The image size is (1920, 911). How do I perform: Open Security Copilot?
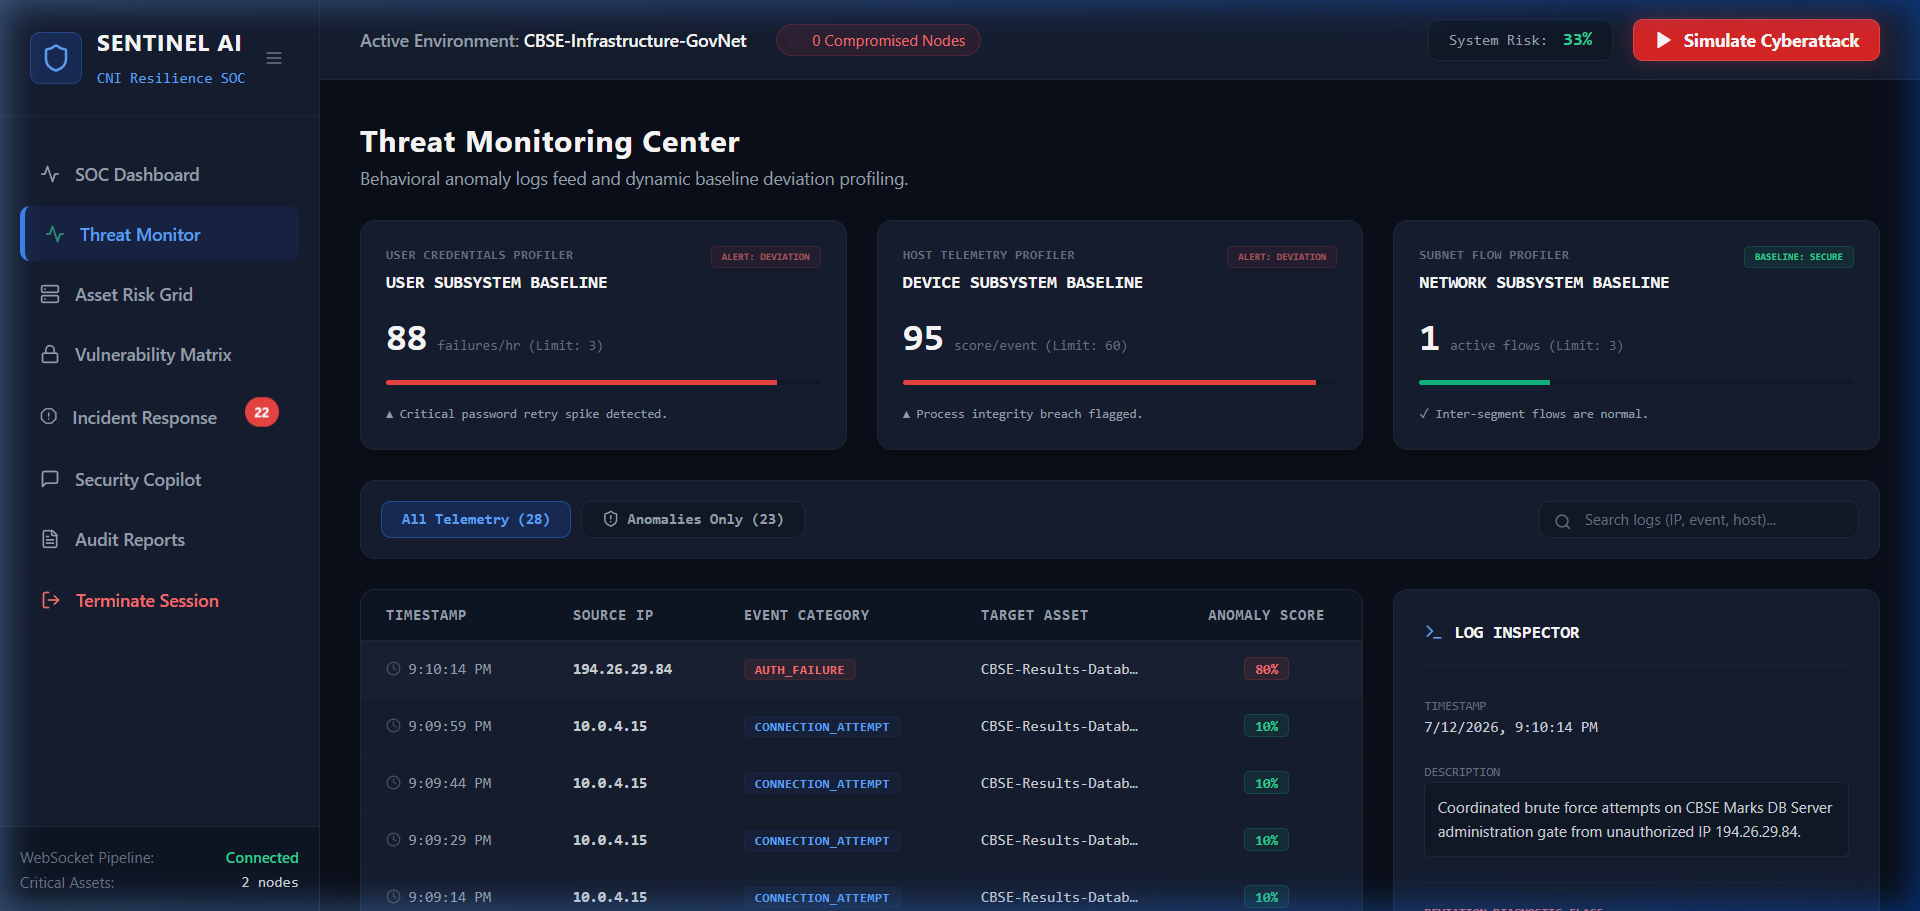(160, 479)
